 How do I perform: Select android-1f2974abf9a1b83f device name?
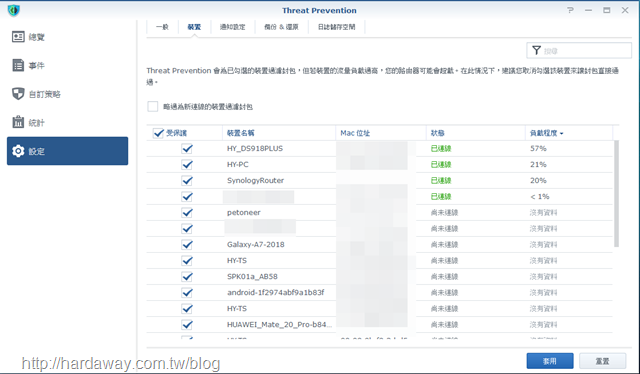pyautogui.click(x=276, y=293)
